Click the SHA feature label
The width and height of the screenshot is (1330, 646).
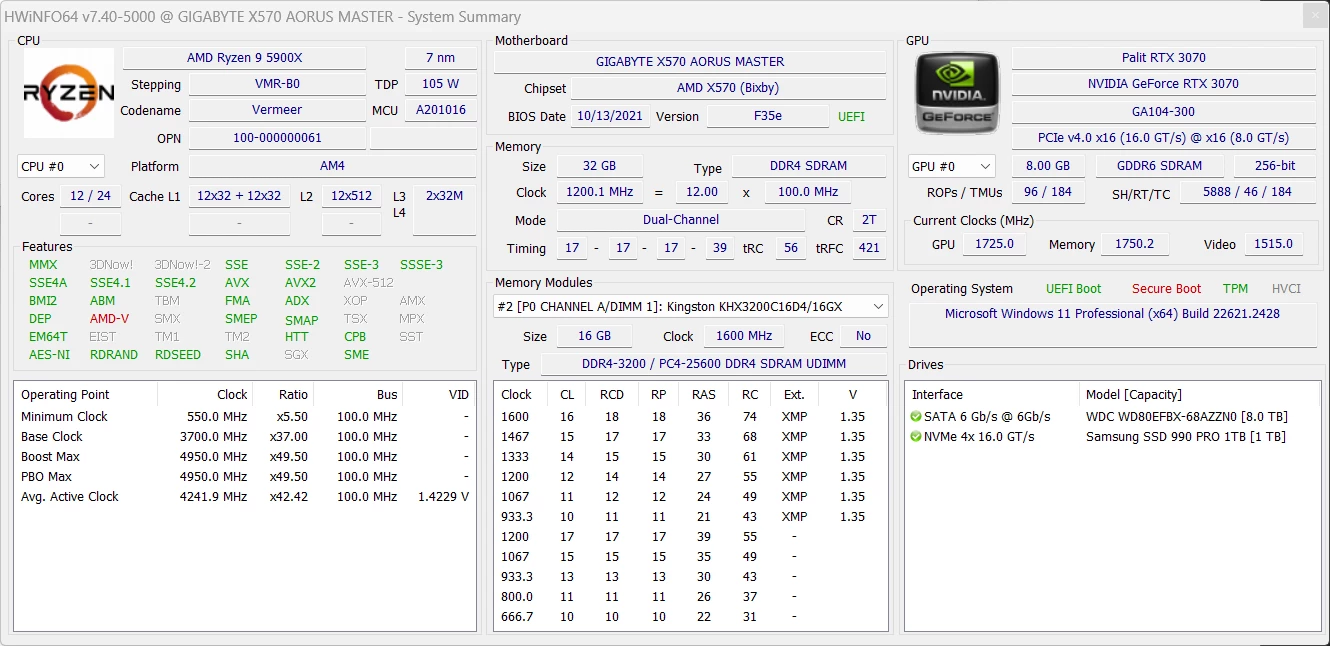[237, 355]
